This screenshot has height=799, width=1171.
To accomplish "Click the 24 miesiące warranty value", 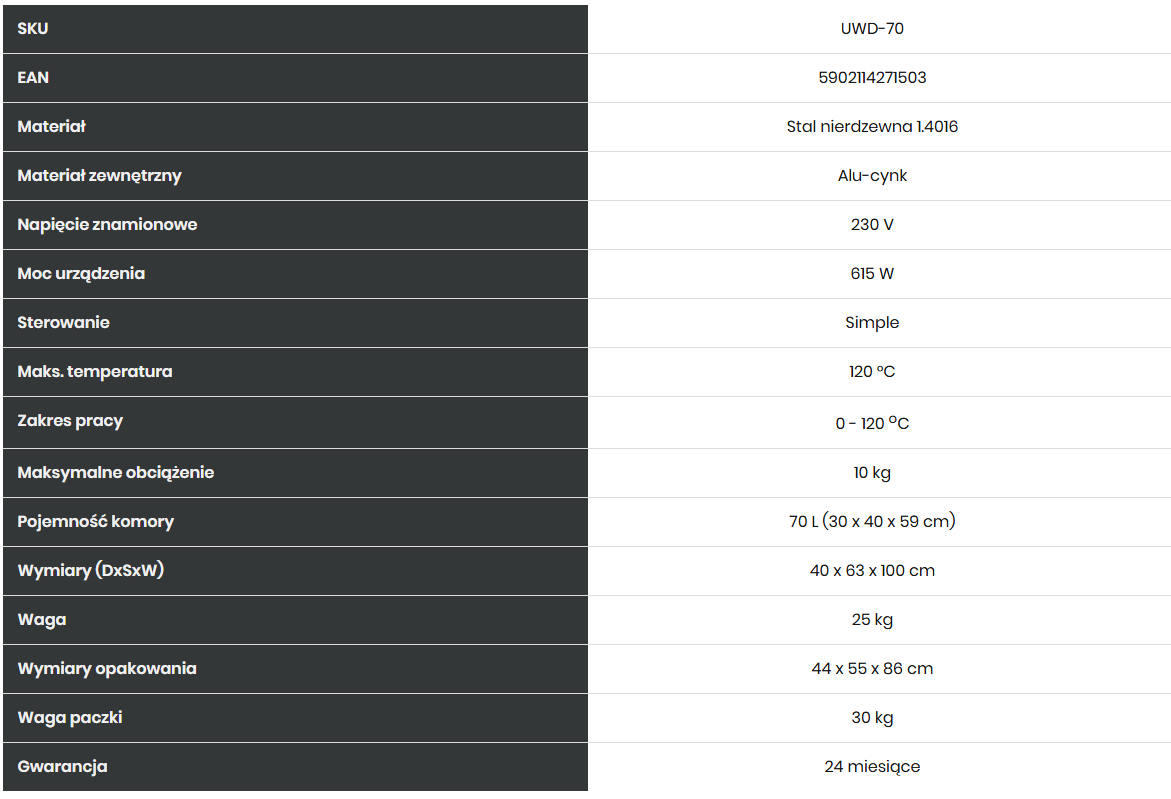I will pyautogui.click(x=872, y=767).
